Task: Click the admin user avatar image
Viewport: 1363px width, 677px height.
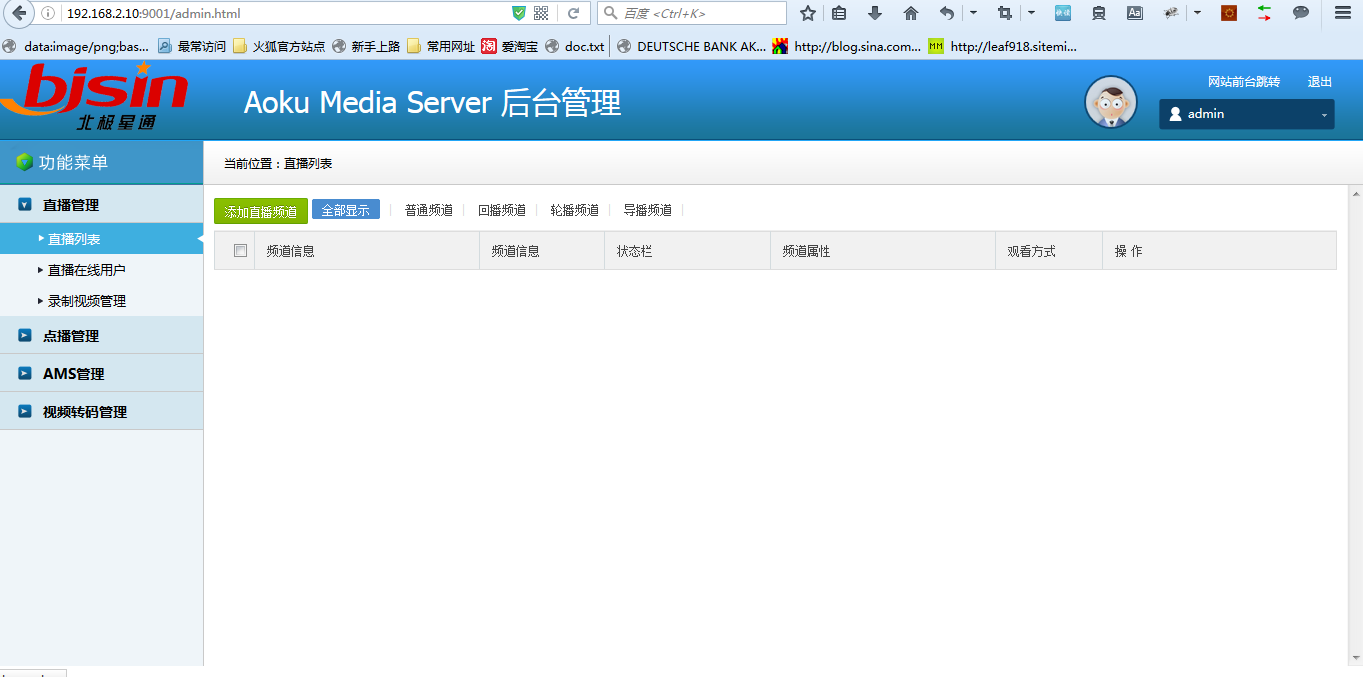Action: (1110, 101)
